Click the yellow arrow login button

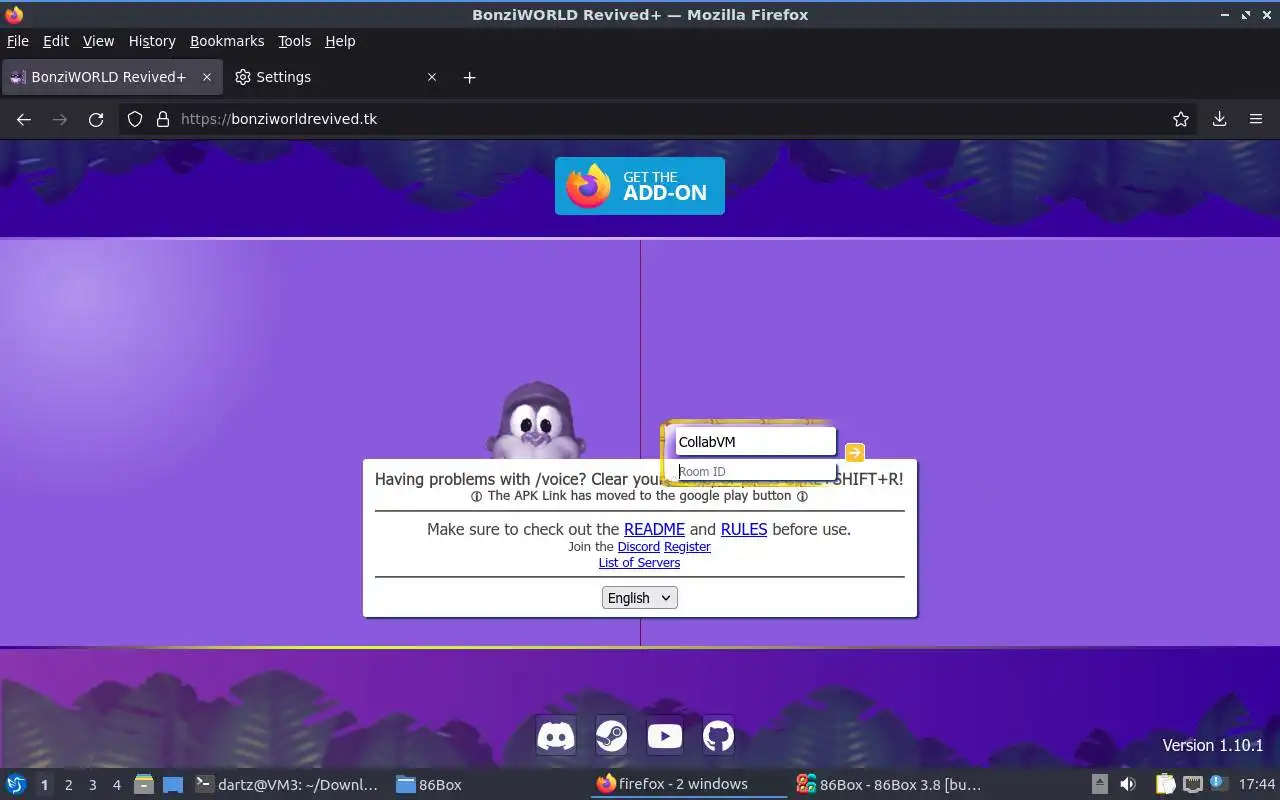coord(855,452)
